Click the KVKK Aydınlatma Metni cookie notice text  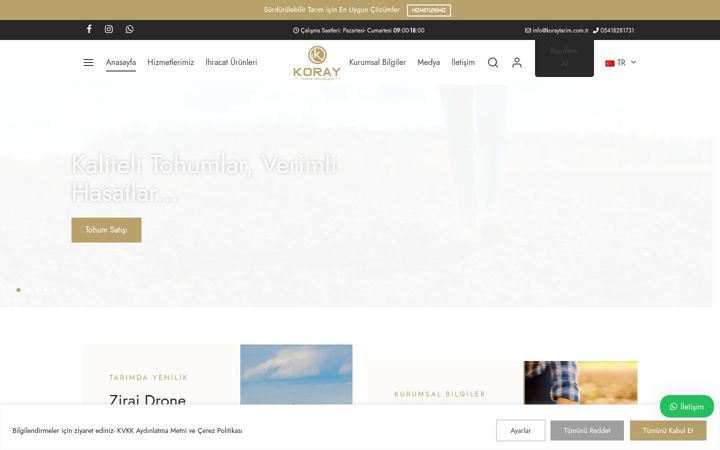[127, 431]
